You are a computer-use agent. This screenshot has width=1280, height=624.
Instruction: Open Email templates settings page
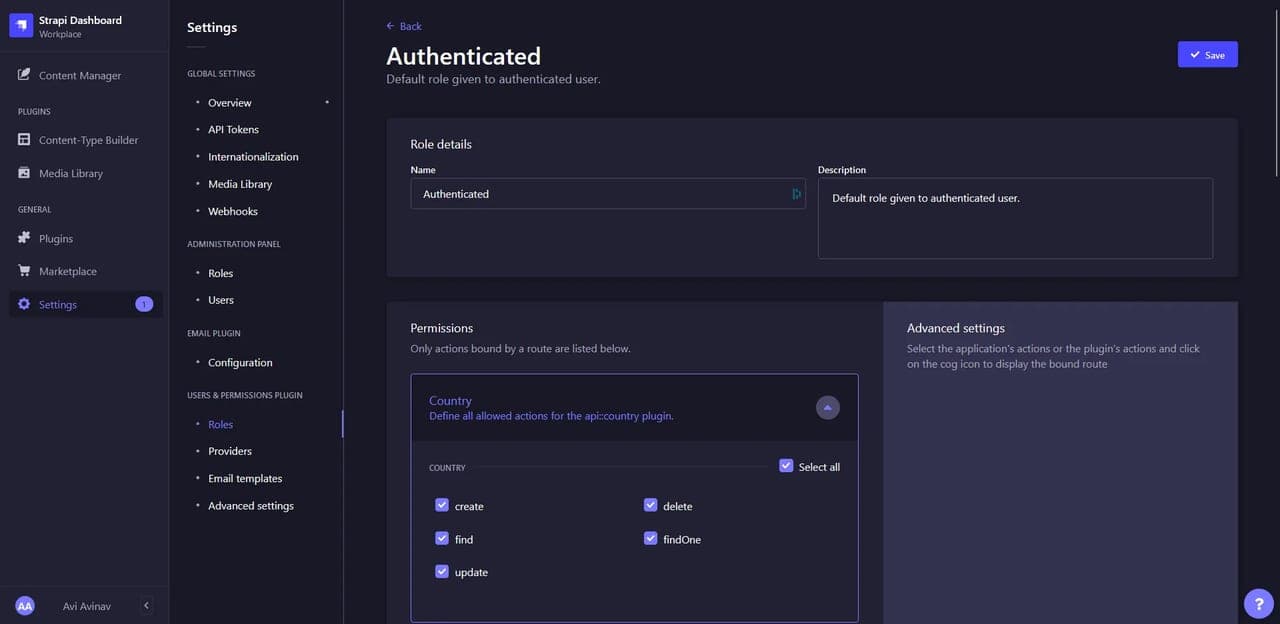245,478
